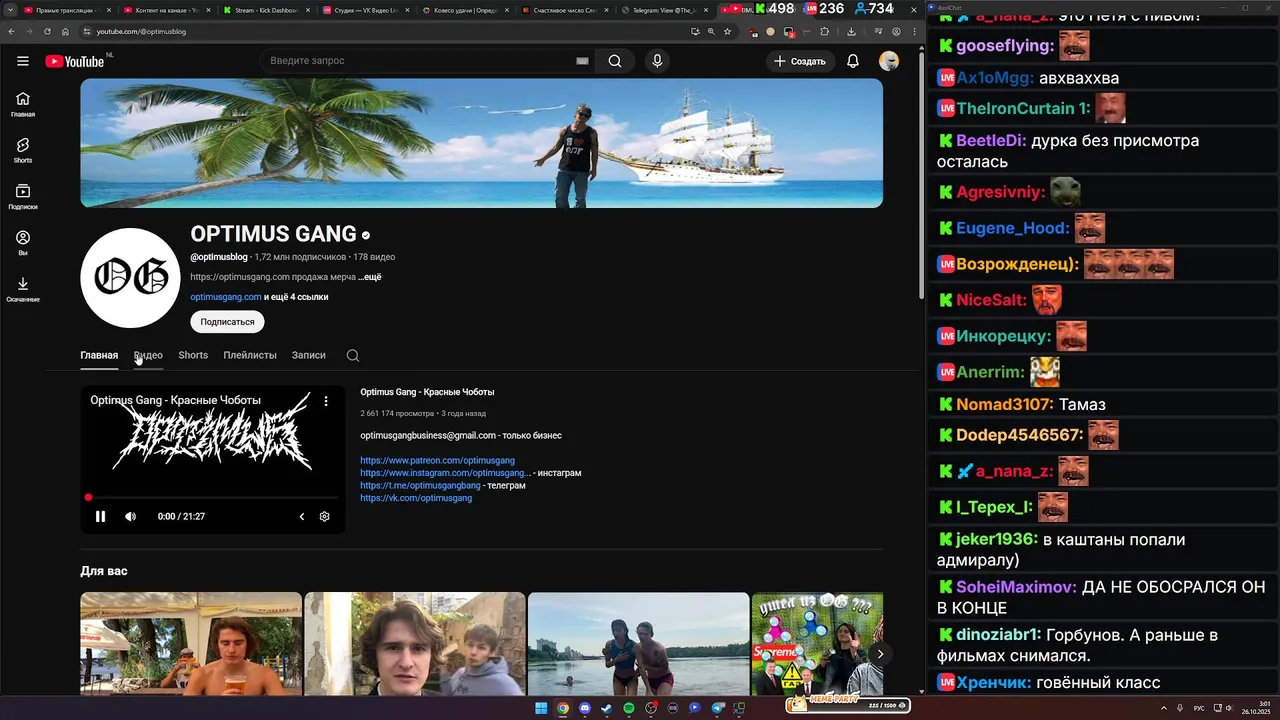The image size is (1280, 720).
Task: Click username Nomad3107 in chat
Action: pyautogui.click(x=1004, y=405)
